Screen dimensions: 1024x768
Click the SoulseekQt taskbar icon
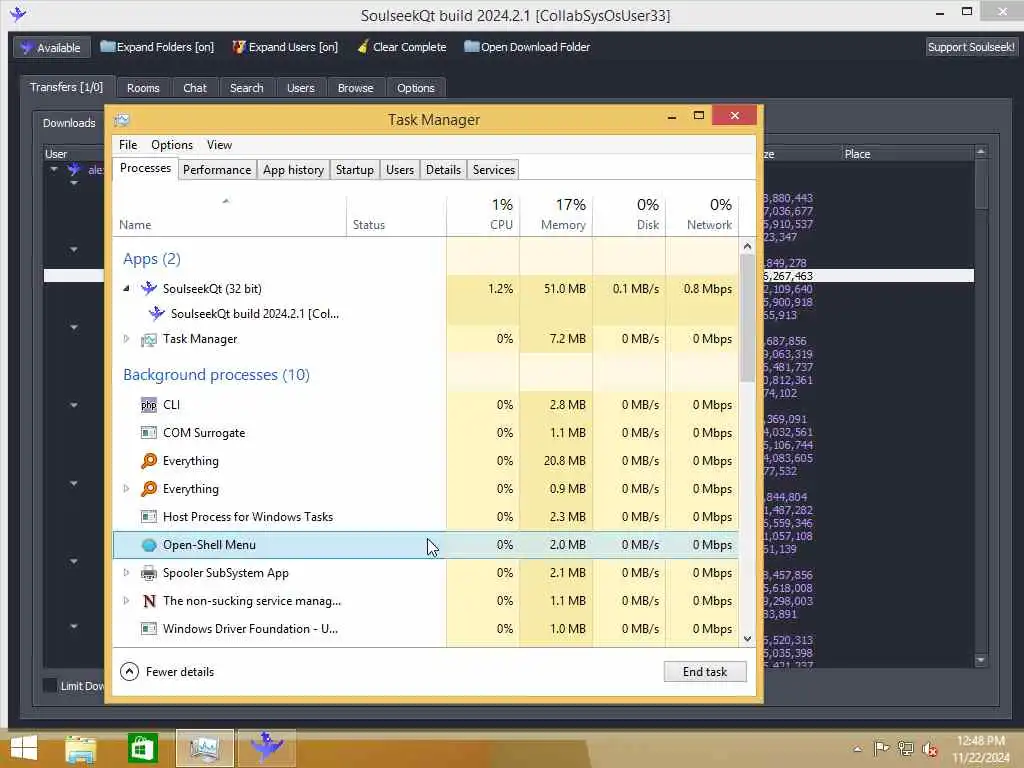[x=266, y=748]
